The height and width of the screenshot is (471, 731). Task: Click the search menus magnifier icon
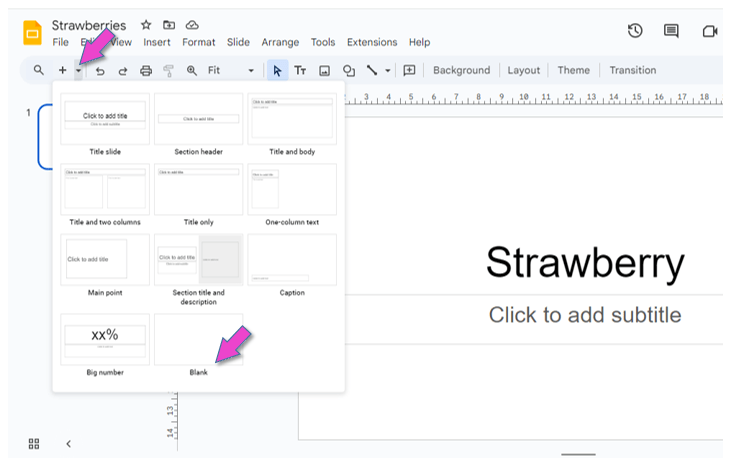click(x=38, y=71)
